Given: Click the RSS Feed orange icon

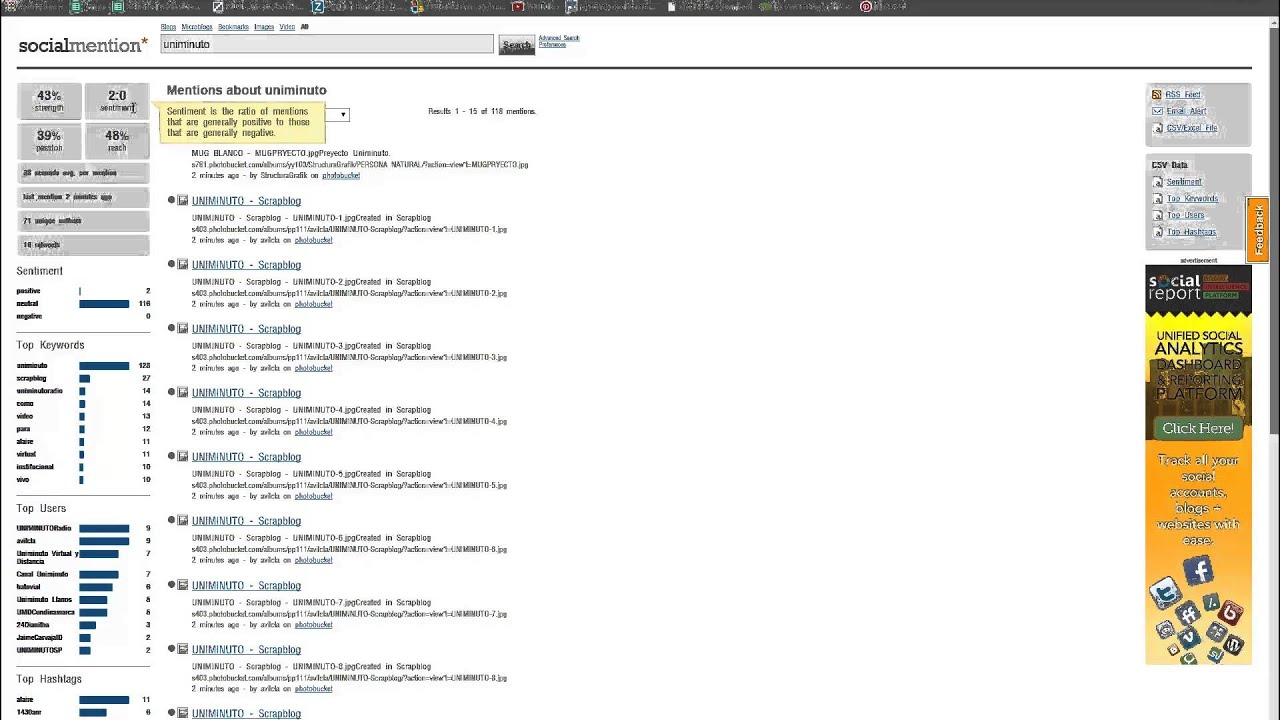Looking at the screenshot, I should 1157,95.
